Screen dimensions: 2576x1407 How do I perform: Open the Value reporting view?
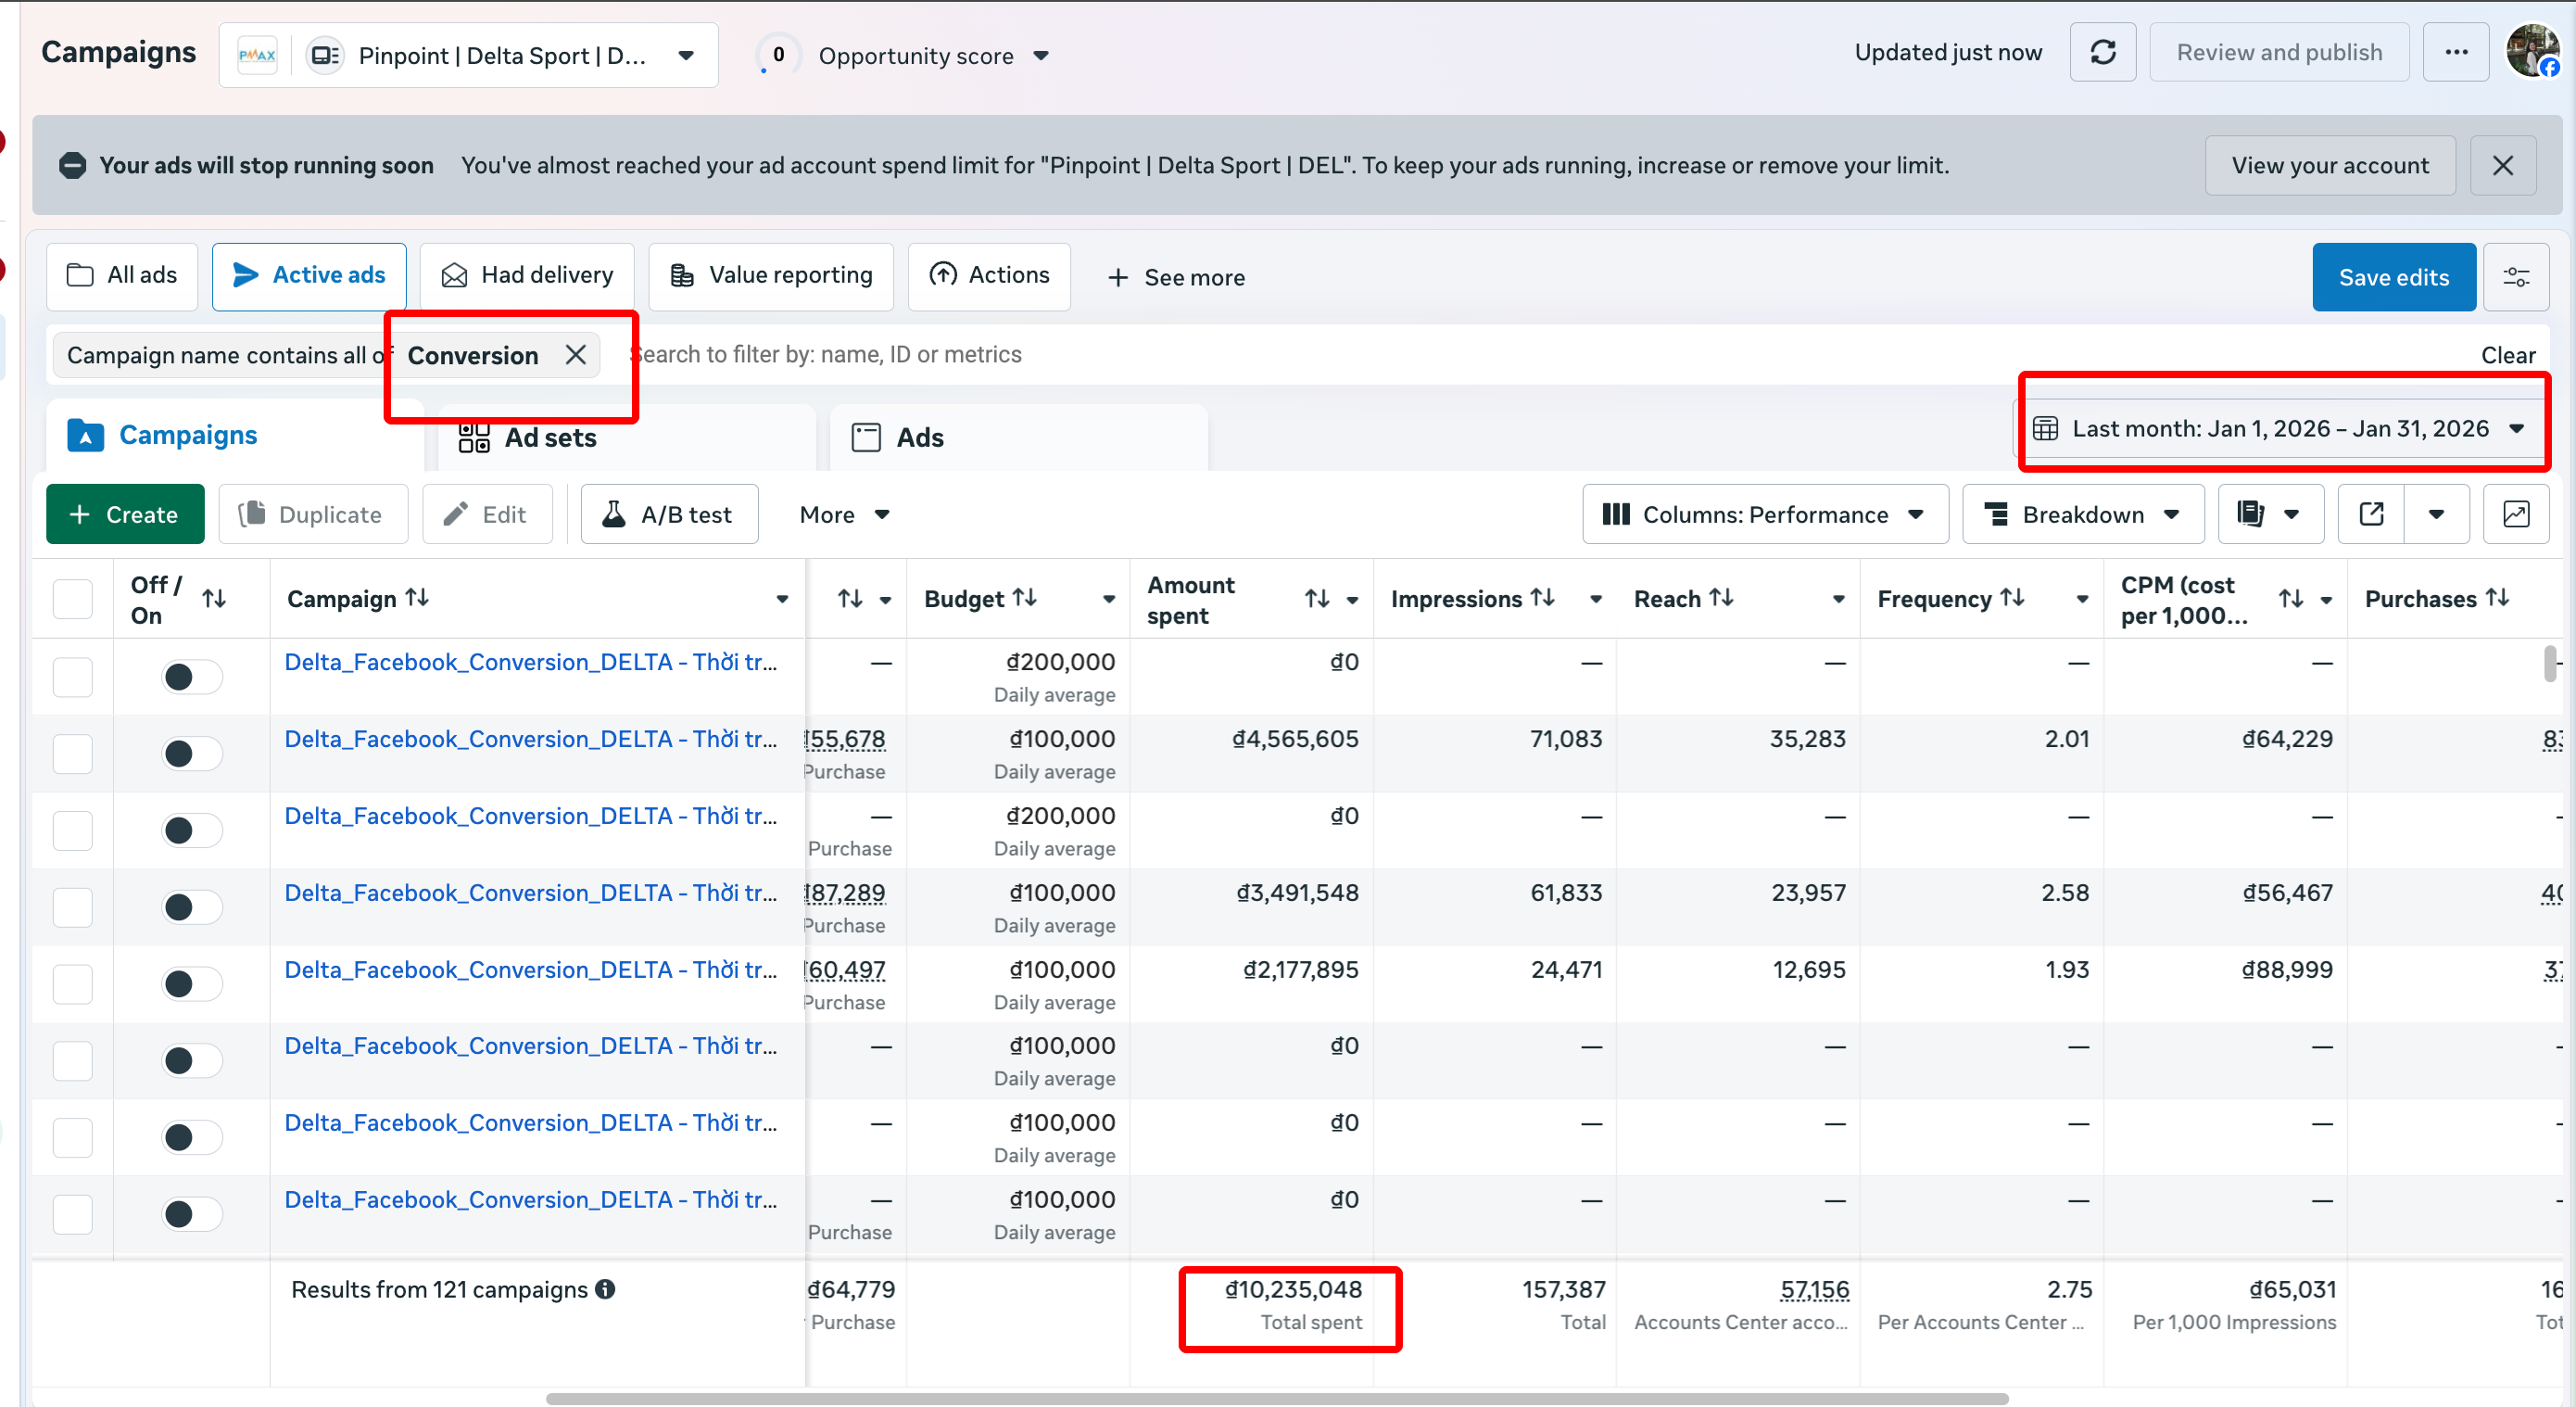pos(771,276)
